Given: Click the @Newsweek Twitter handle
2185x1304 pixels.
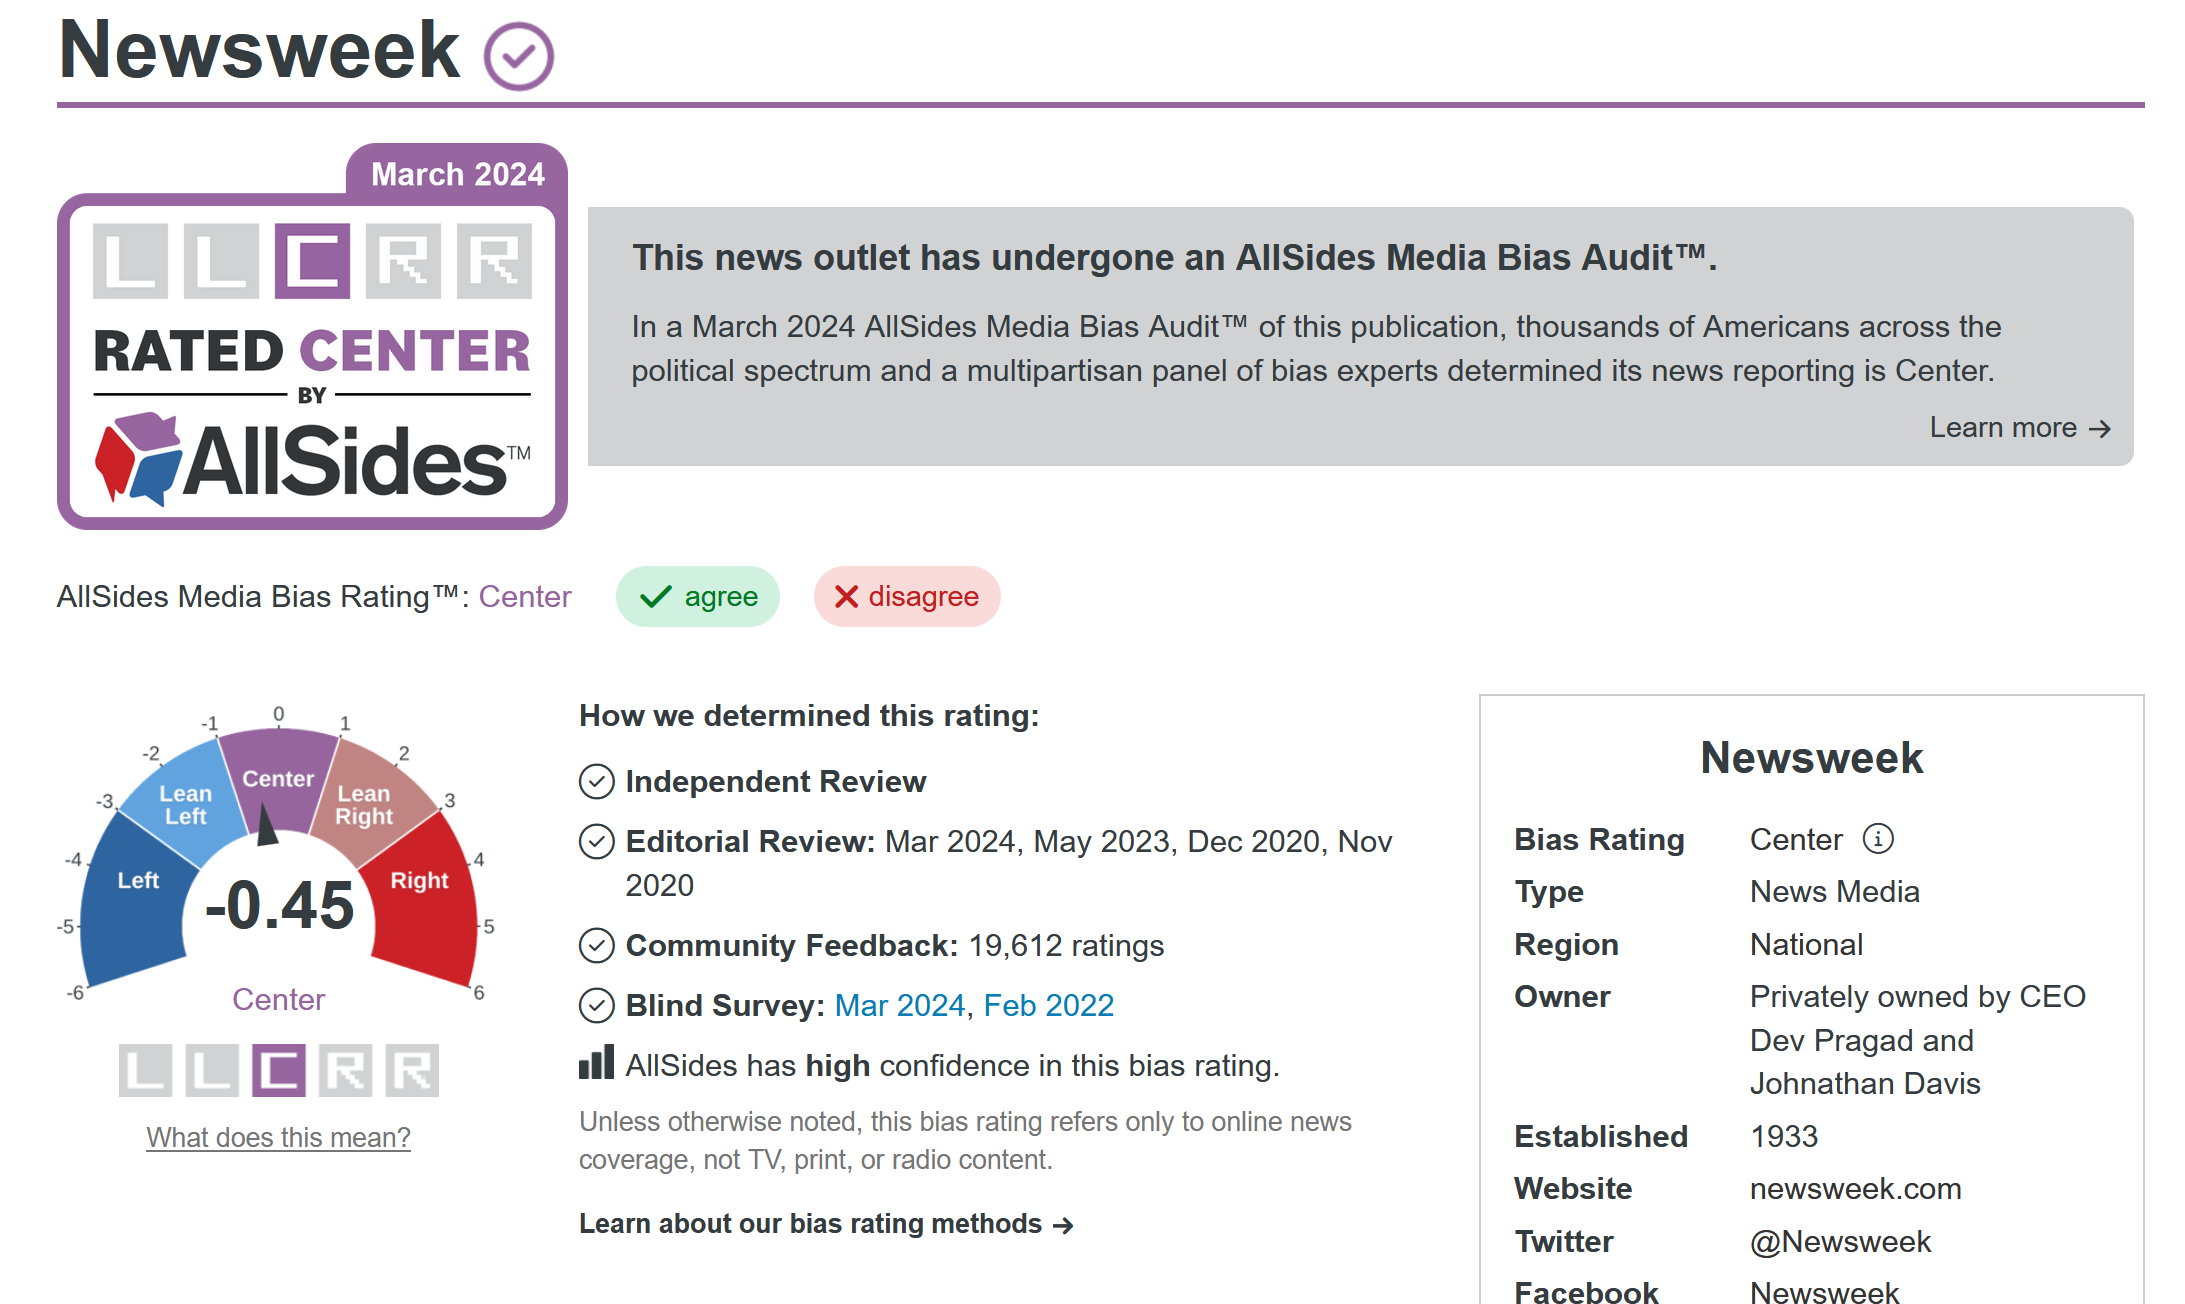Looking at the screenshot, I should [x=1841, y=1242].
